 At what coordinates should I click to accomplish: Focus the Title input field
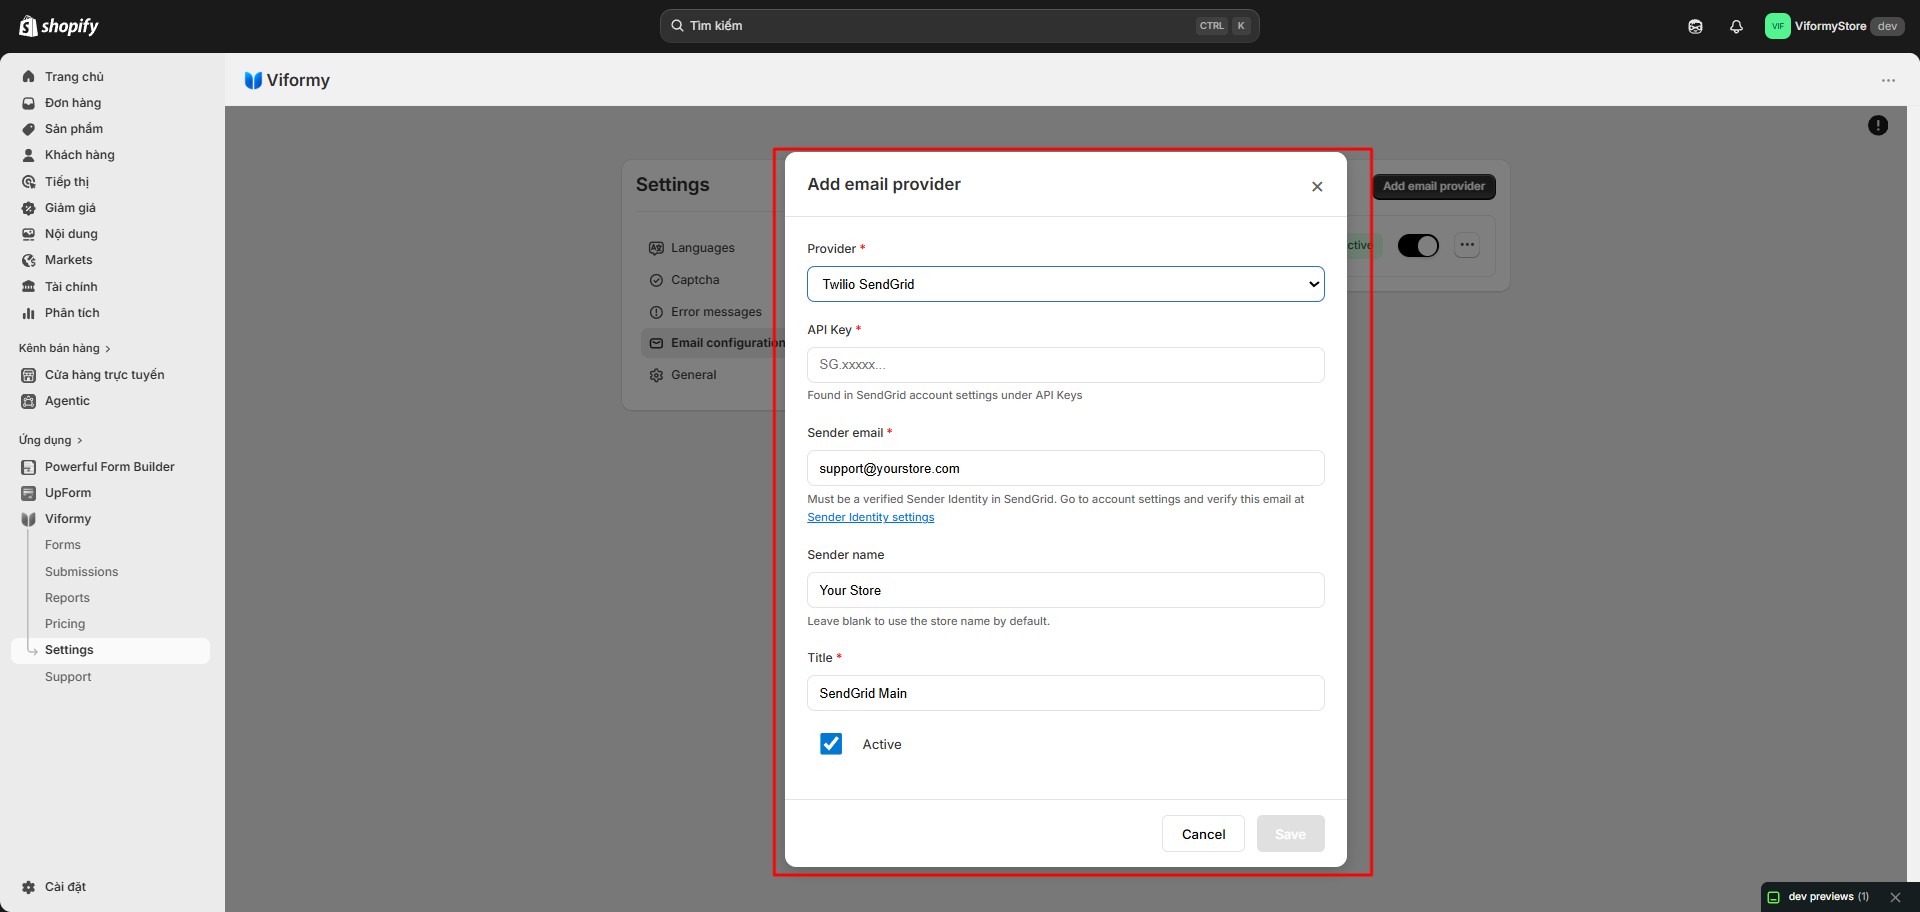(1065, 693)
